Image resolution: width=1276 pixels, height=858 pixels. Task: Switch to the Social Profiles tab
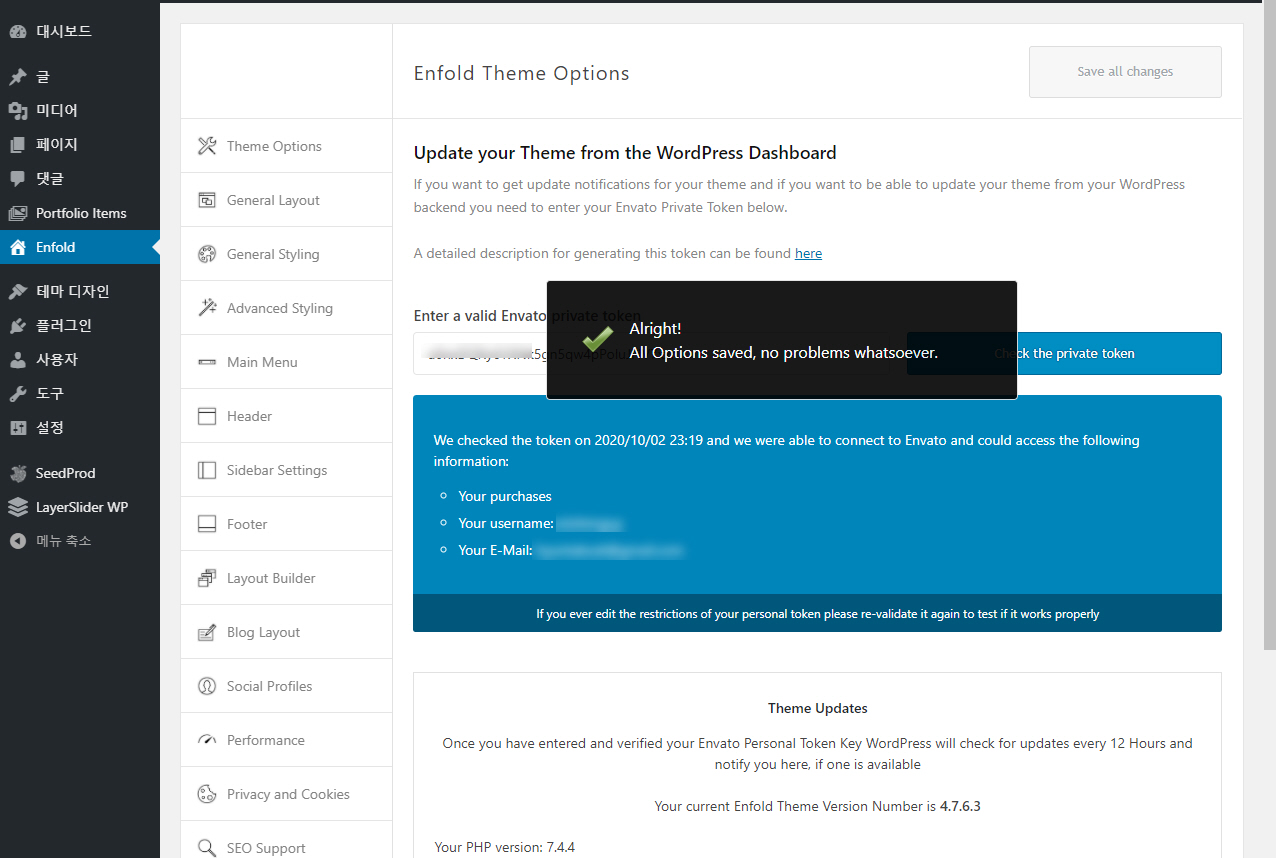coord(286,686)
